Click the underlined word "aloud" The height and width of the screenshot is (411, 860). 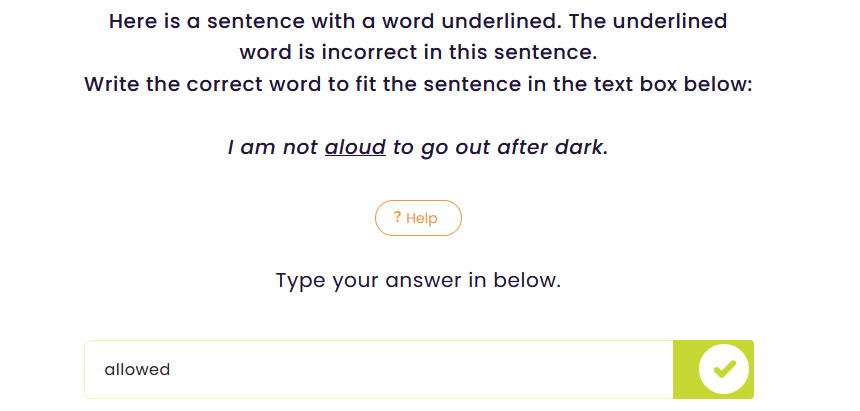[x=355, y=148]
